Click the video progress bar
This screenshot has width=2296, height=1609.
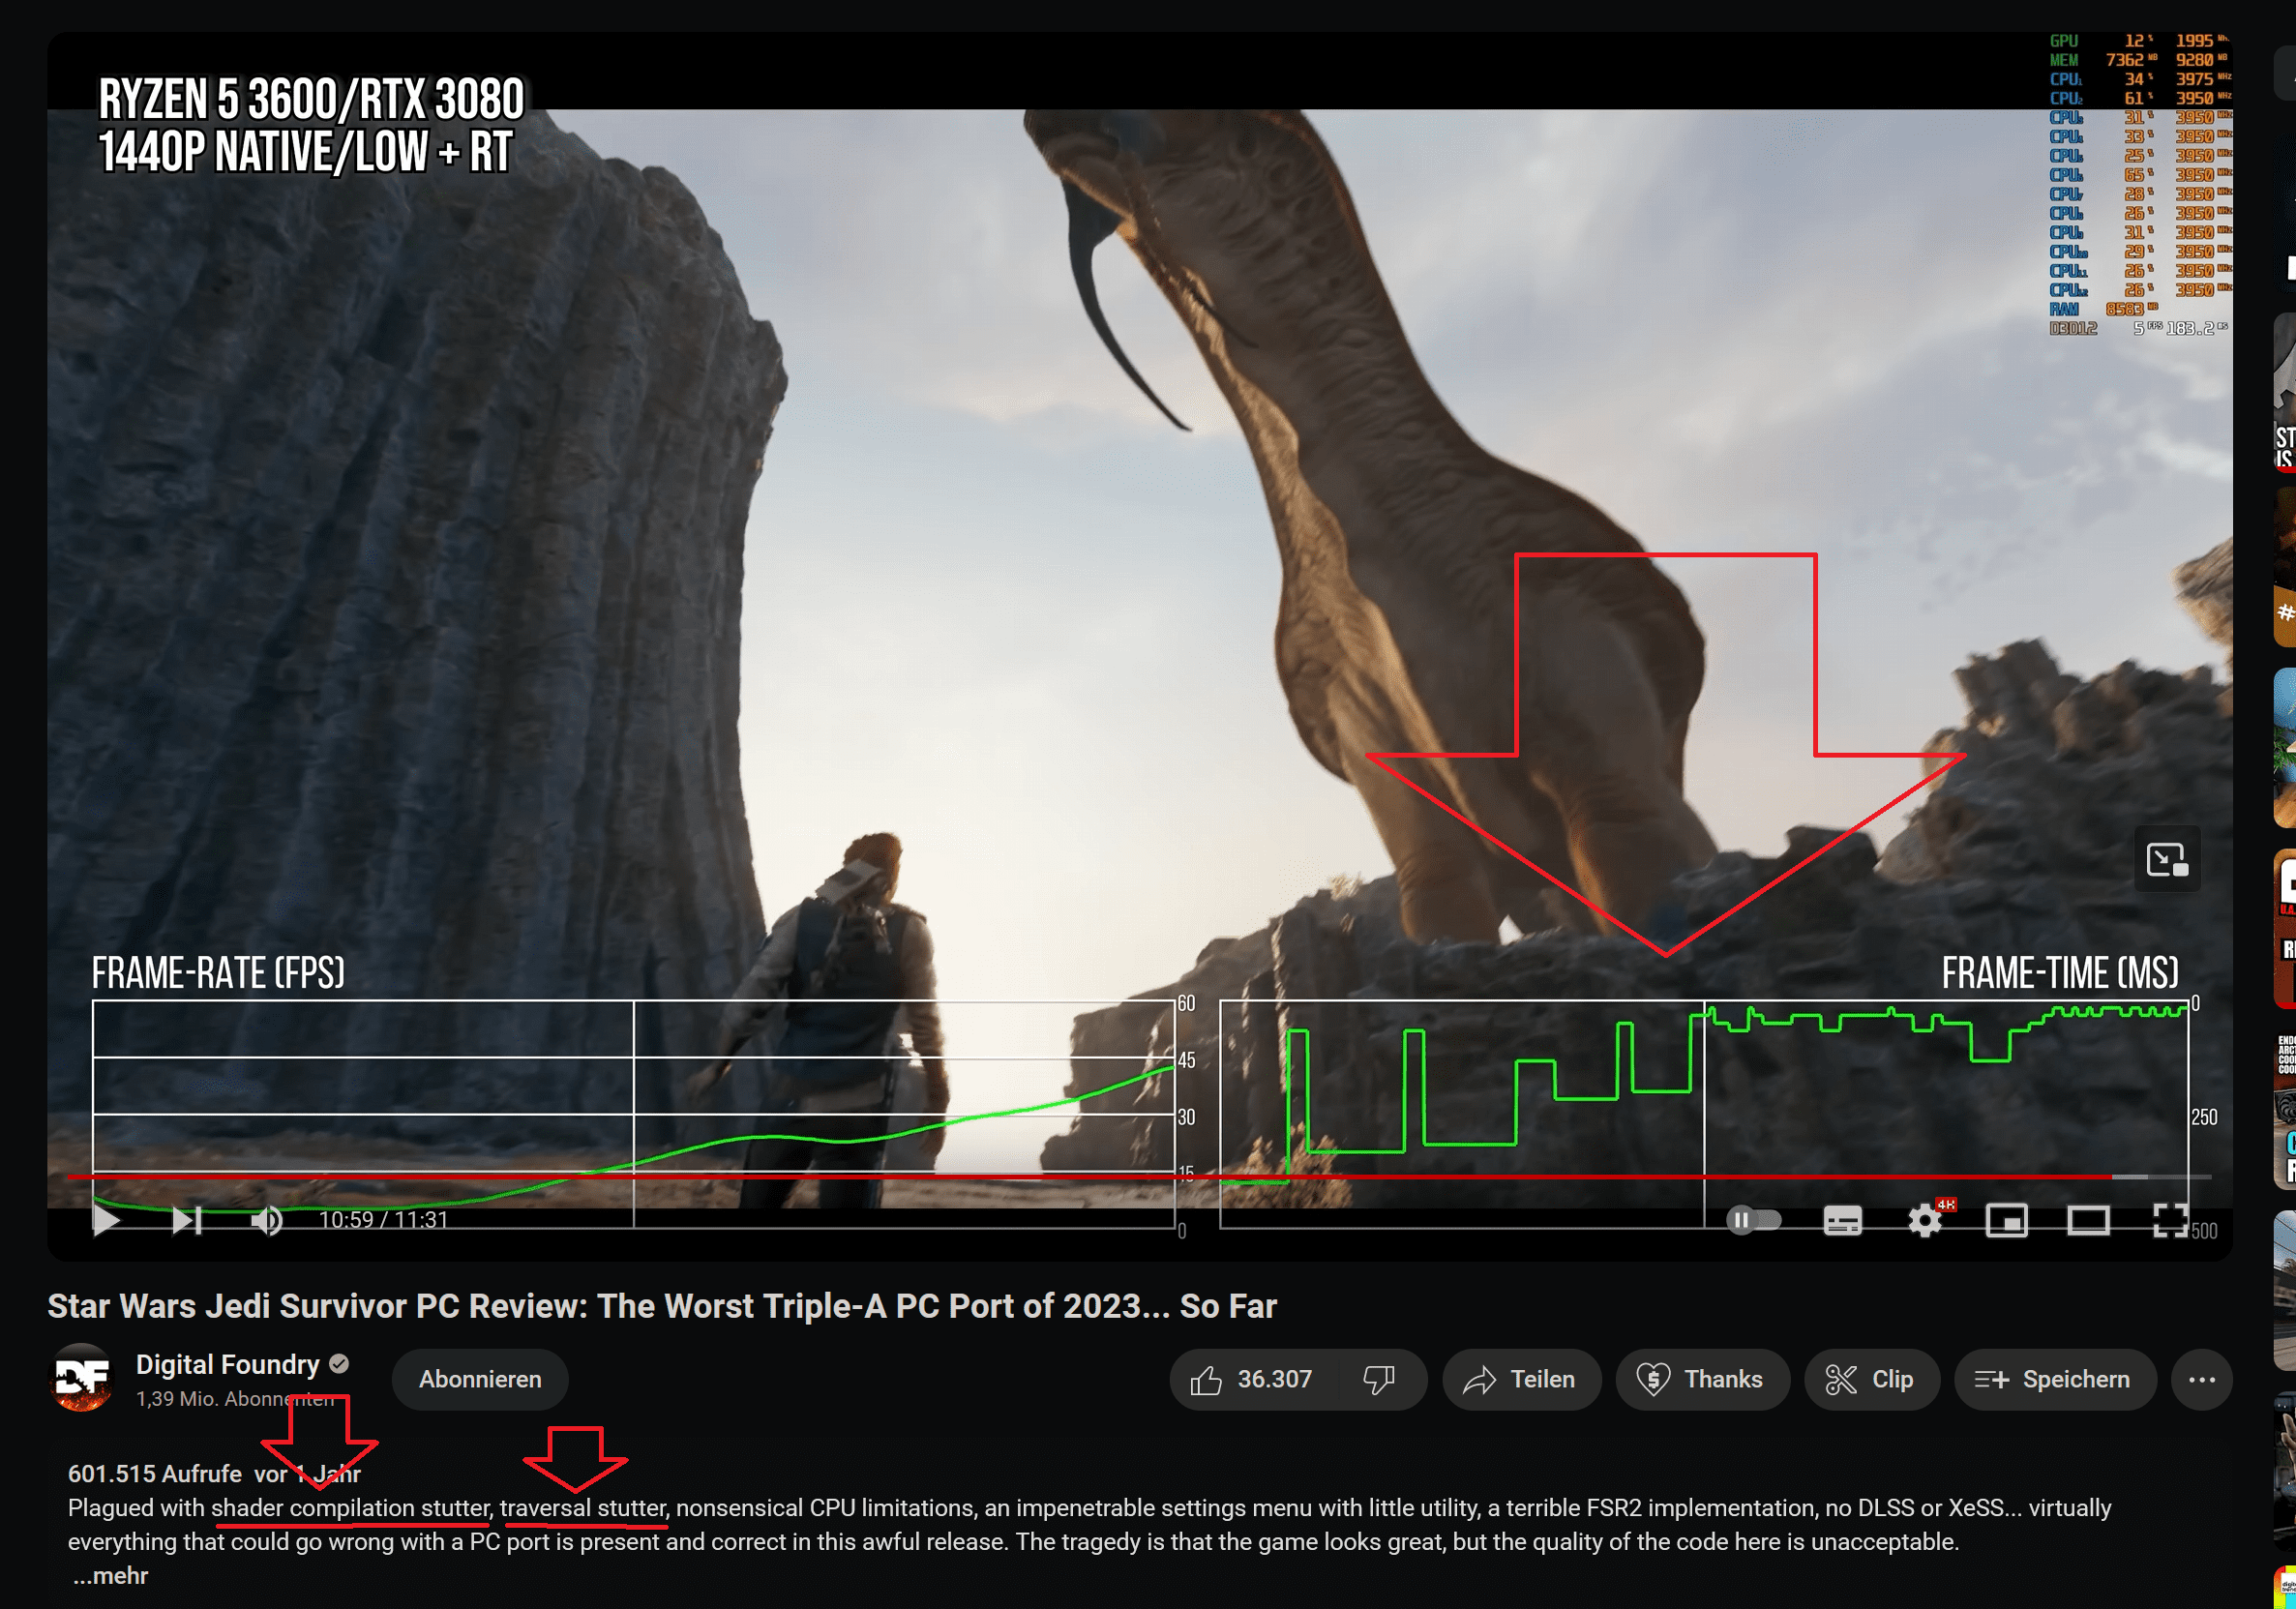[1139, 1177]
